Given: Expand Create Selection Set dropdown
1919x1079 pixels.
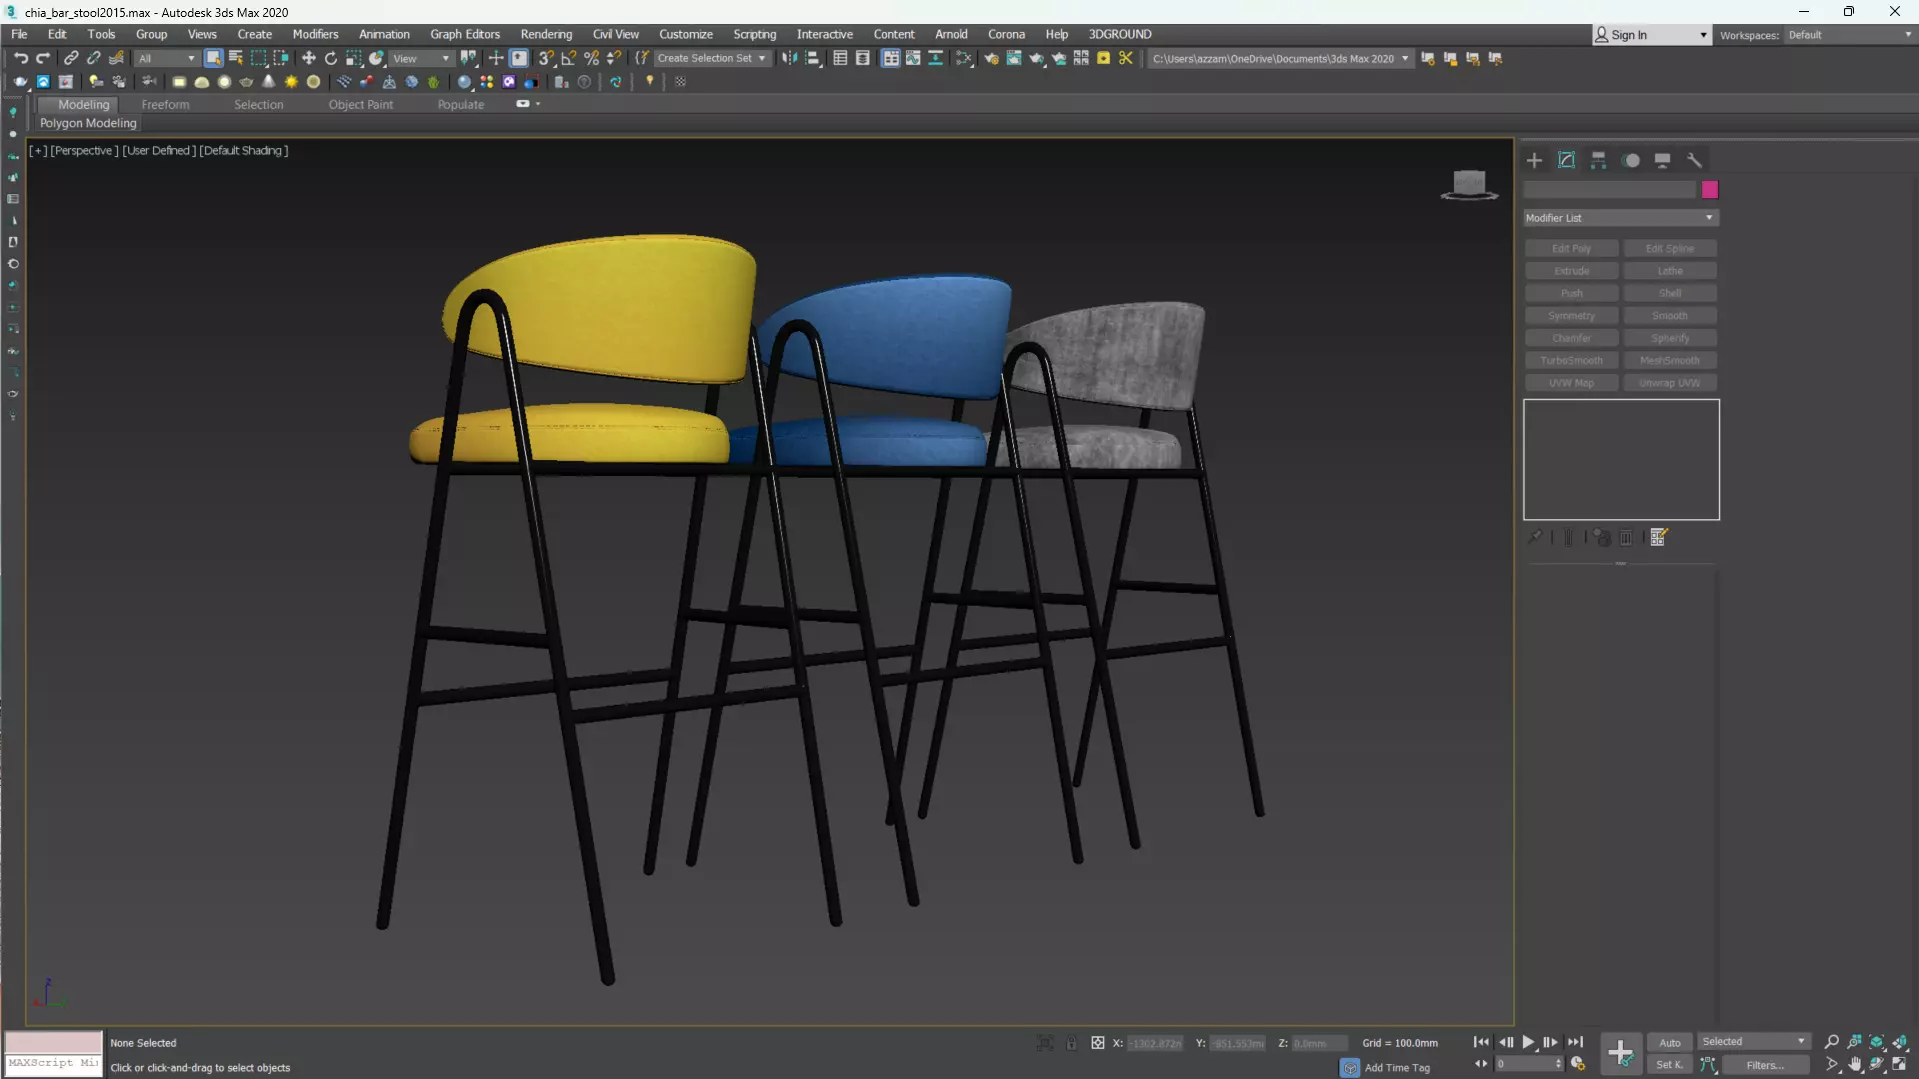Looking at the screenshot, I should click(x=711, y=58).
